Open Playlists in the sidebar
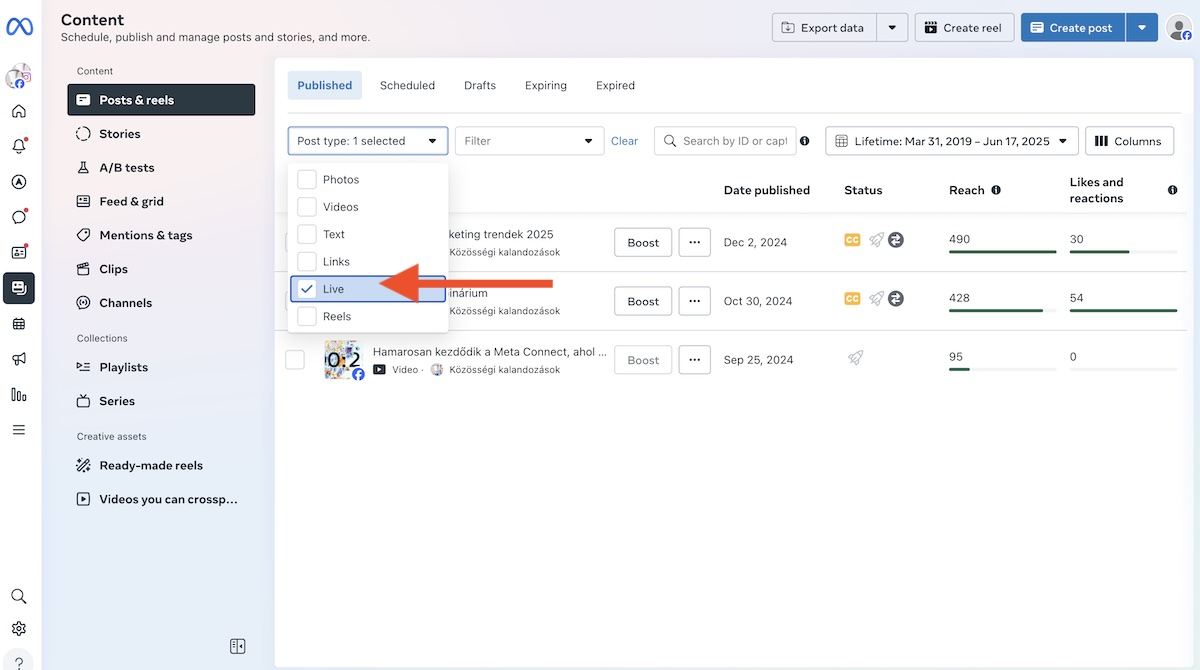 (161, 367)
